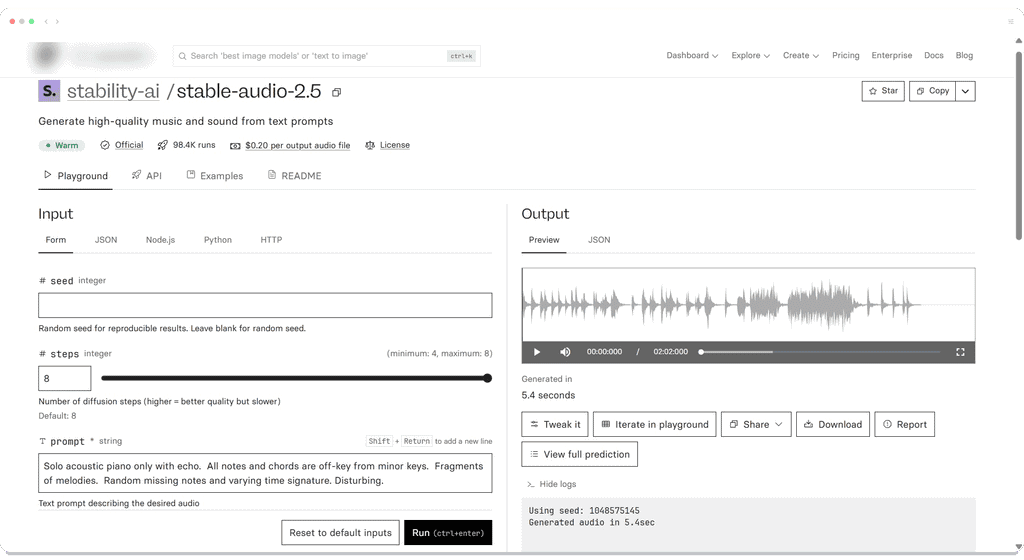Image resolution: width=1024 pixels, height=560 pixels.
Task: Select the Form input tab
Action: tap(56, 240)
